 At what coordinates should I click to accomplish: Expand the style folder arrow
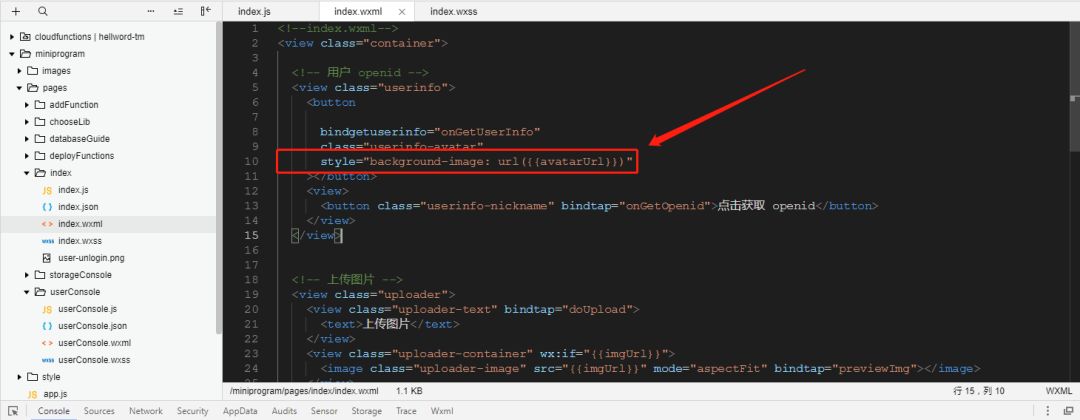point(19,377)
